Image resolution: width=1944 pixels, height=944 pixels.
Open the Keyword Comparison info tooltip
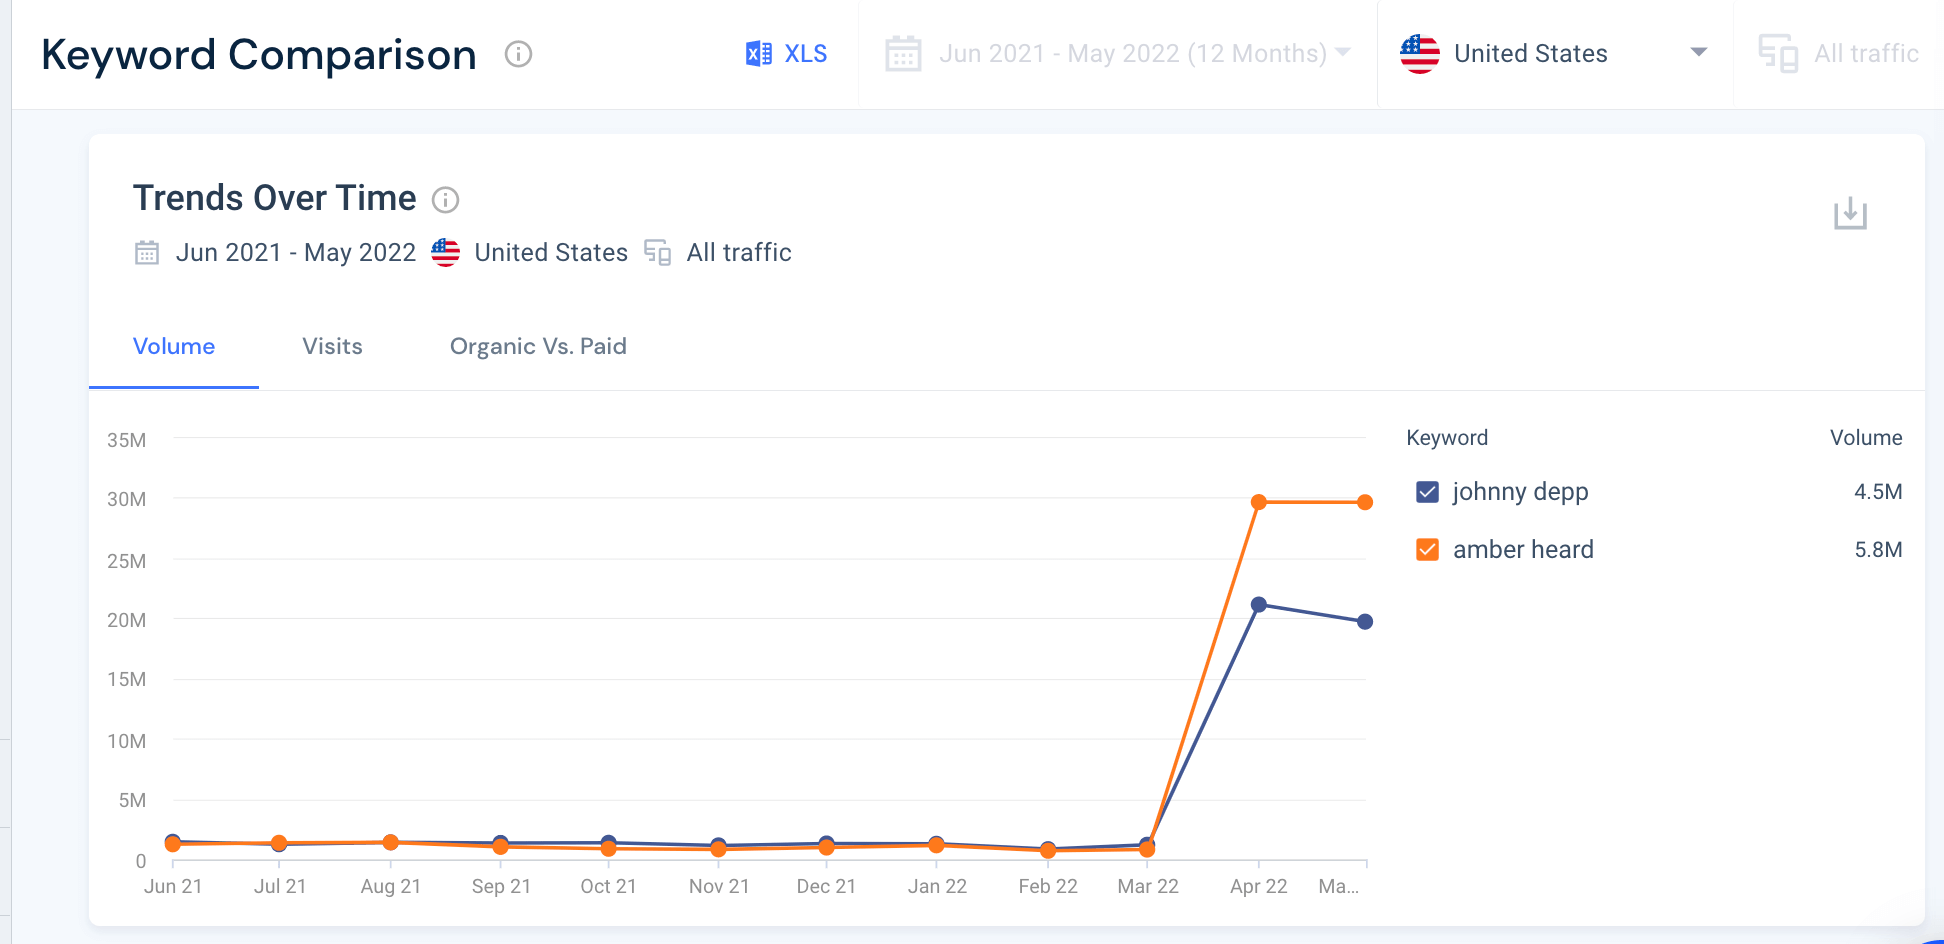tap(518, 56)
